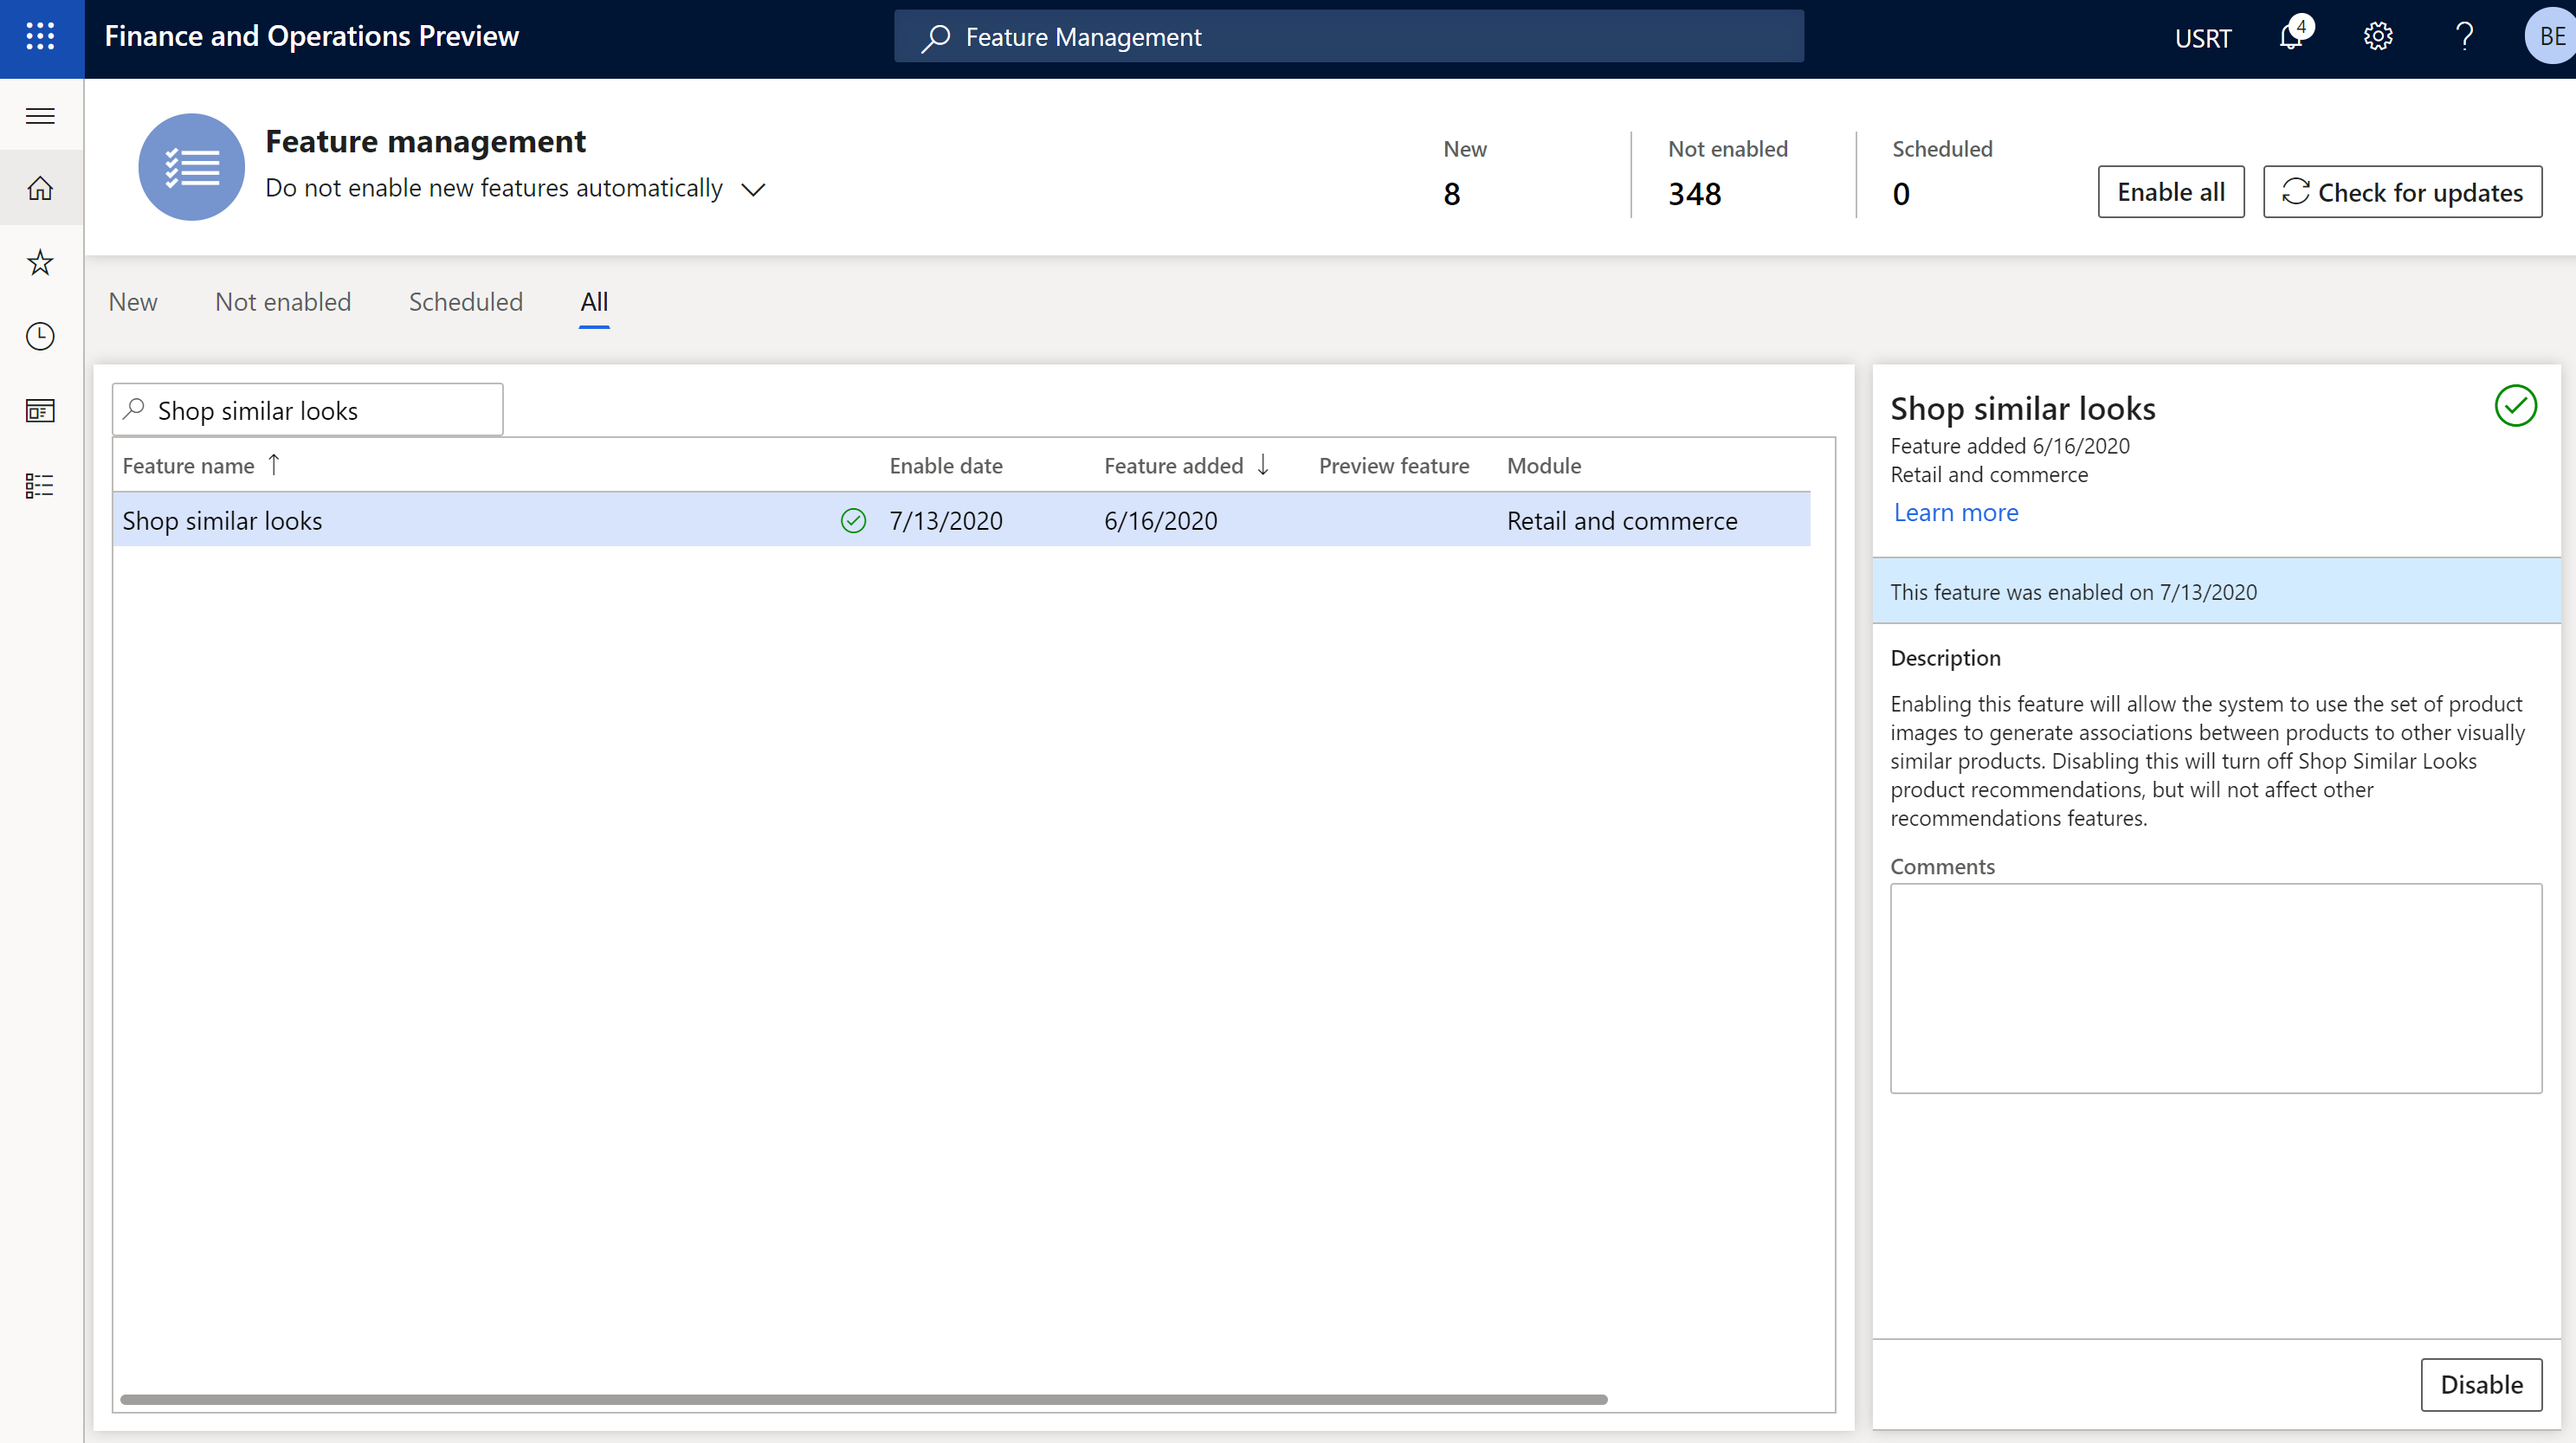Click the Disable button for feature
This screenshot has height=1443, width=2576.
pyautogui.click(x=2481, y=1383)
